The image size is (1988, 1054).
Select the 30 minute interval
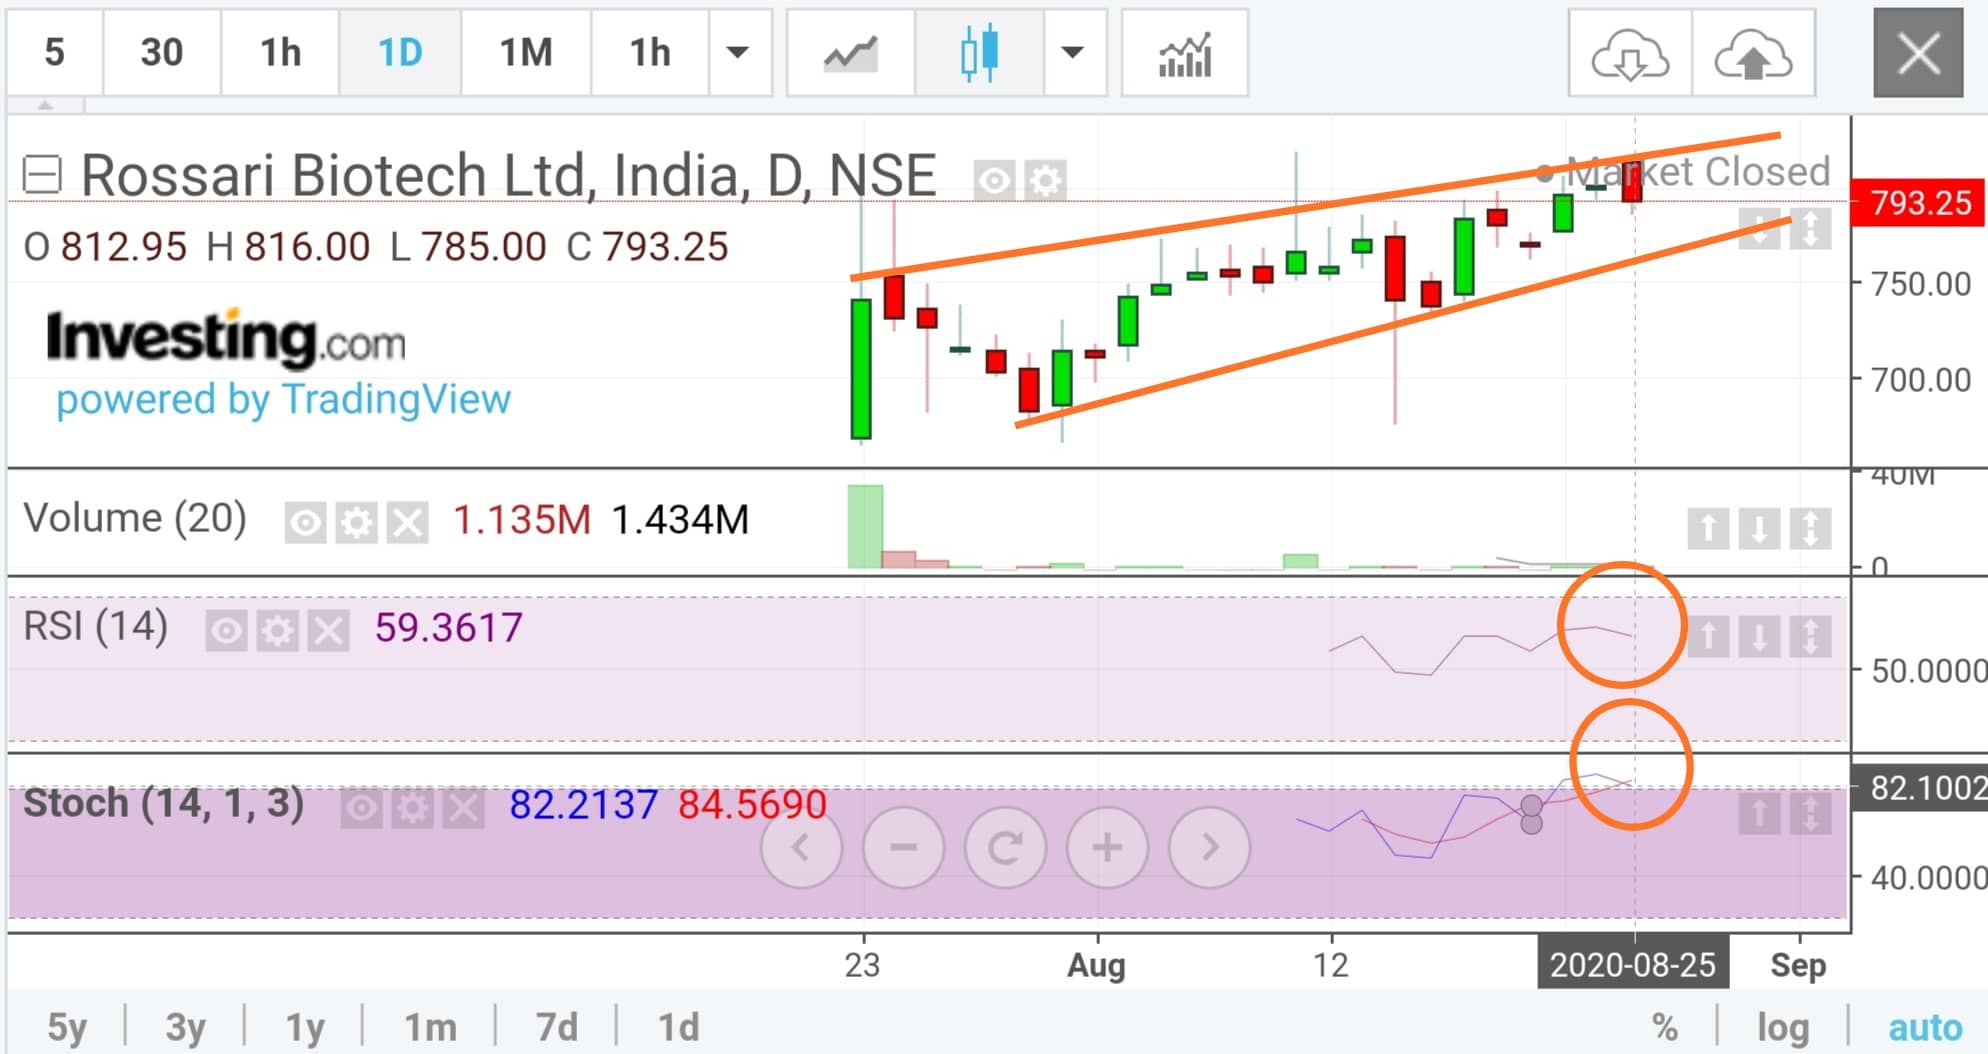click(161, 53)
